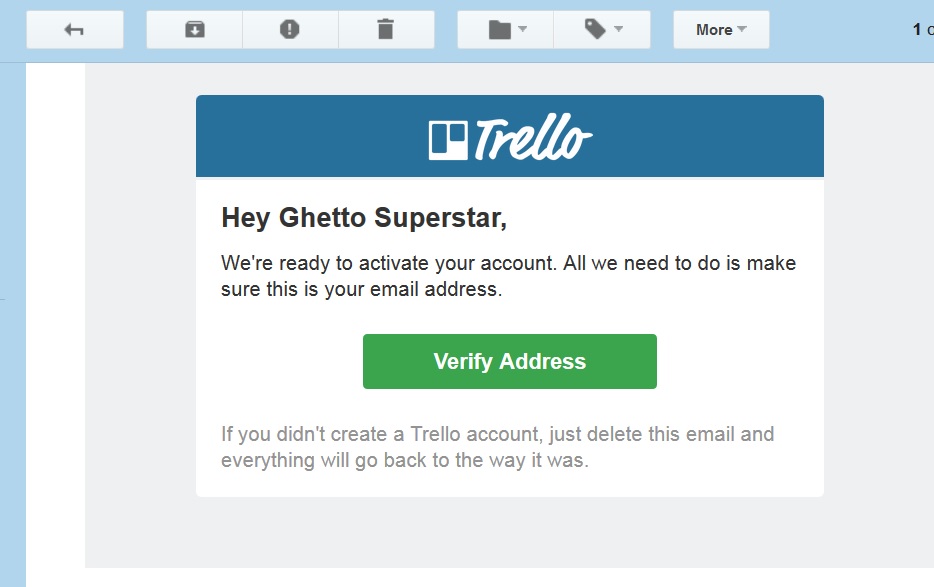Image resolution: width=934 pixels, height=587 pixels.
Task: Expand the folder dropdown arrow
Action: 523,30
